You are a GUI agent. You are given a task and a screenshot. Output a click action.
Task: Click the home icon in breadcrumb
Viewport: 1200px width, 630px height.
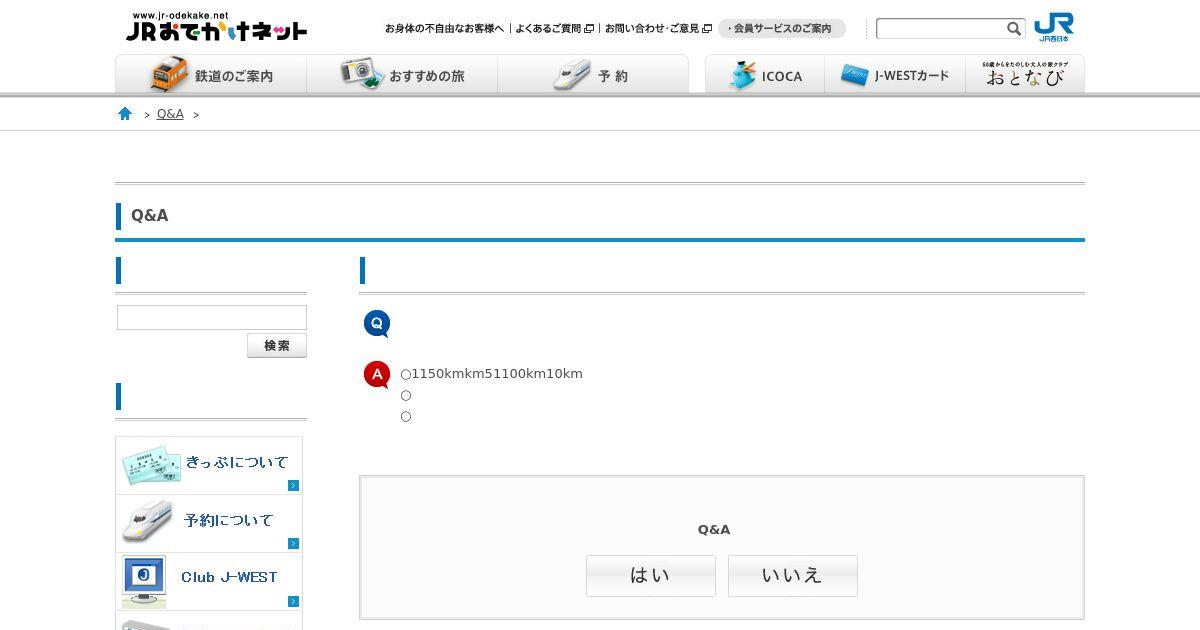[125, 114]
